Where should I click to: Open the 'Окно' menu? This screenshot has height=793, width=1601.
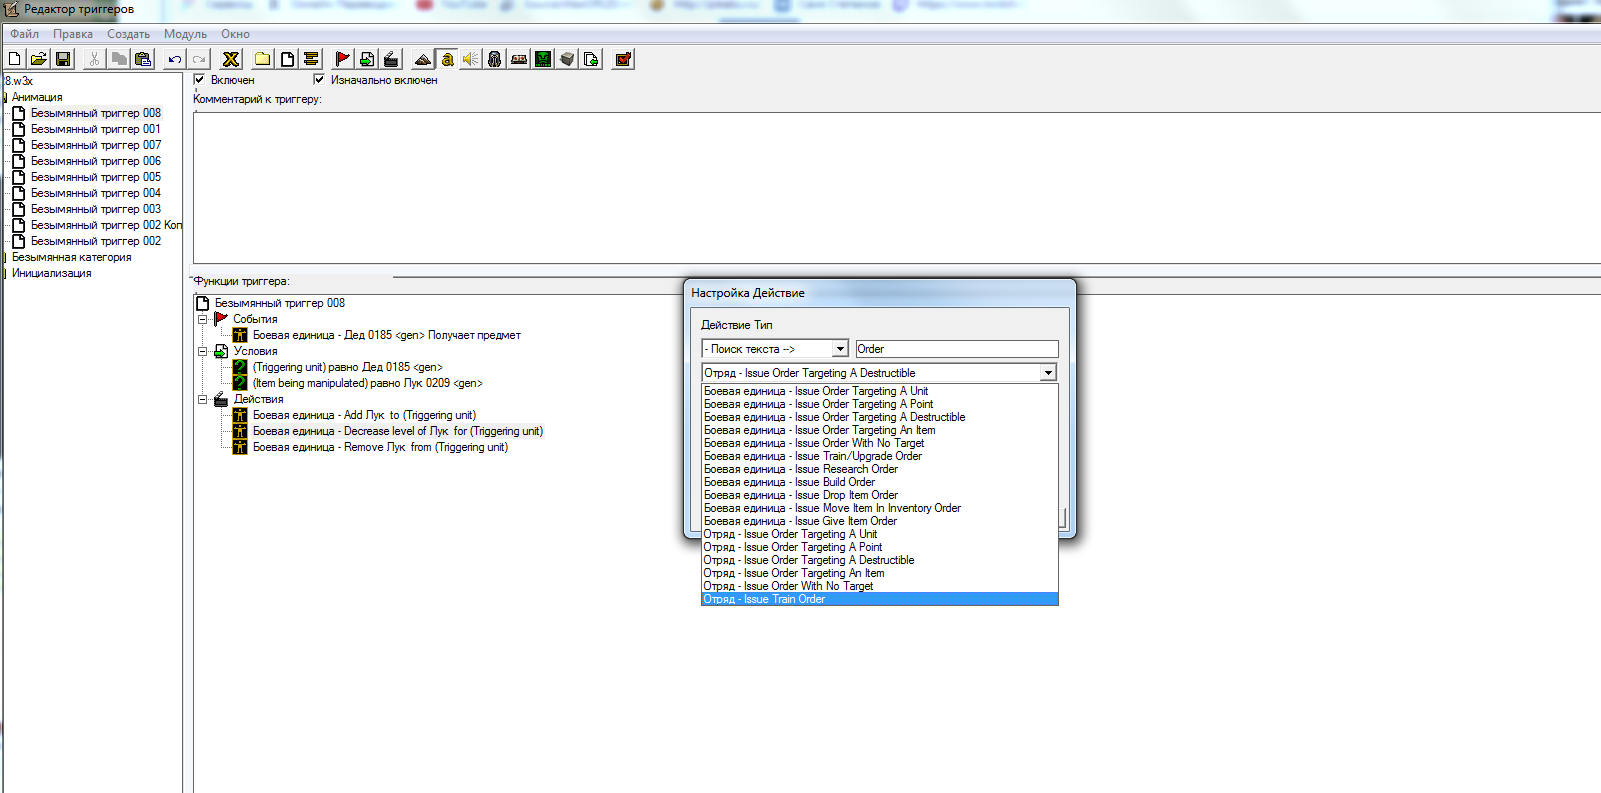pos(235,34)
